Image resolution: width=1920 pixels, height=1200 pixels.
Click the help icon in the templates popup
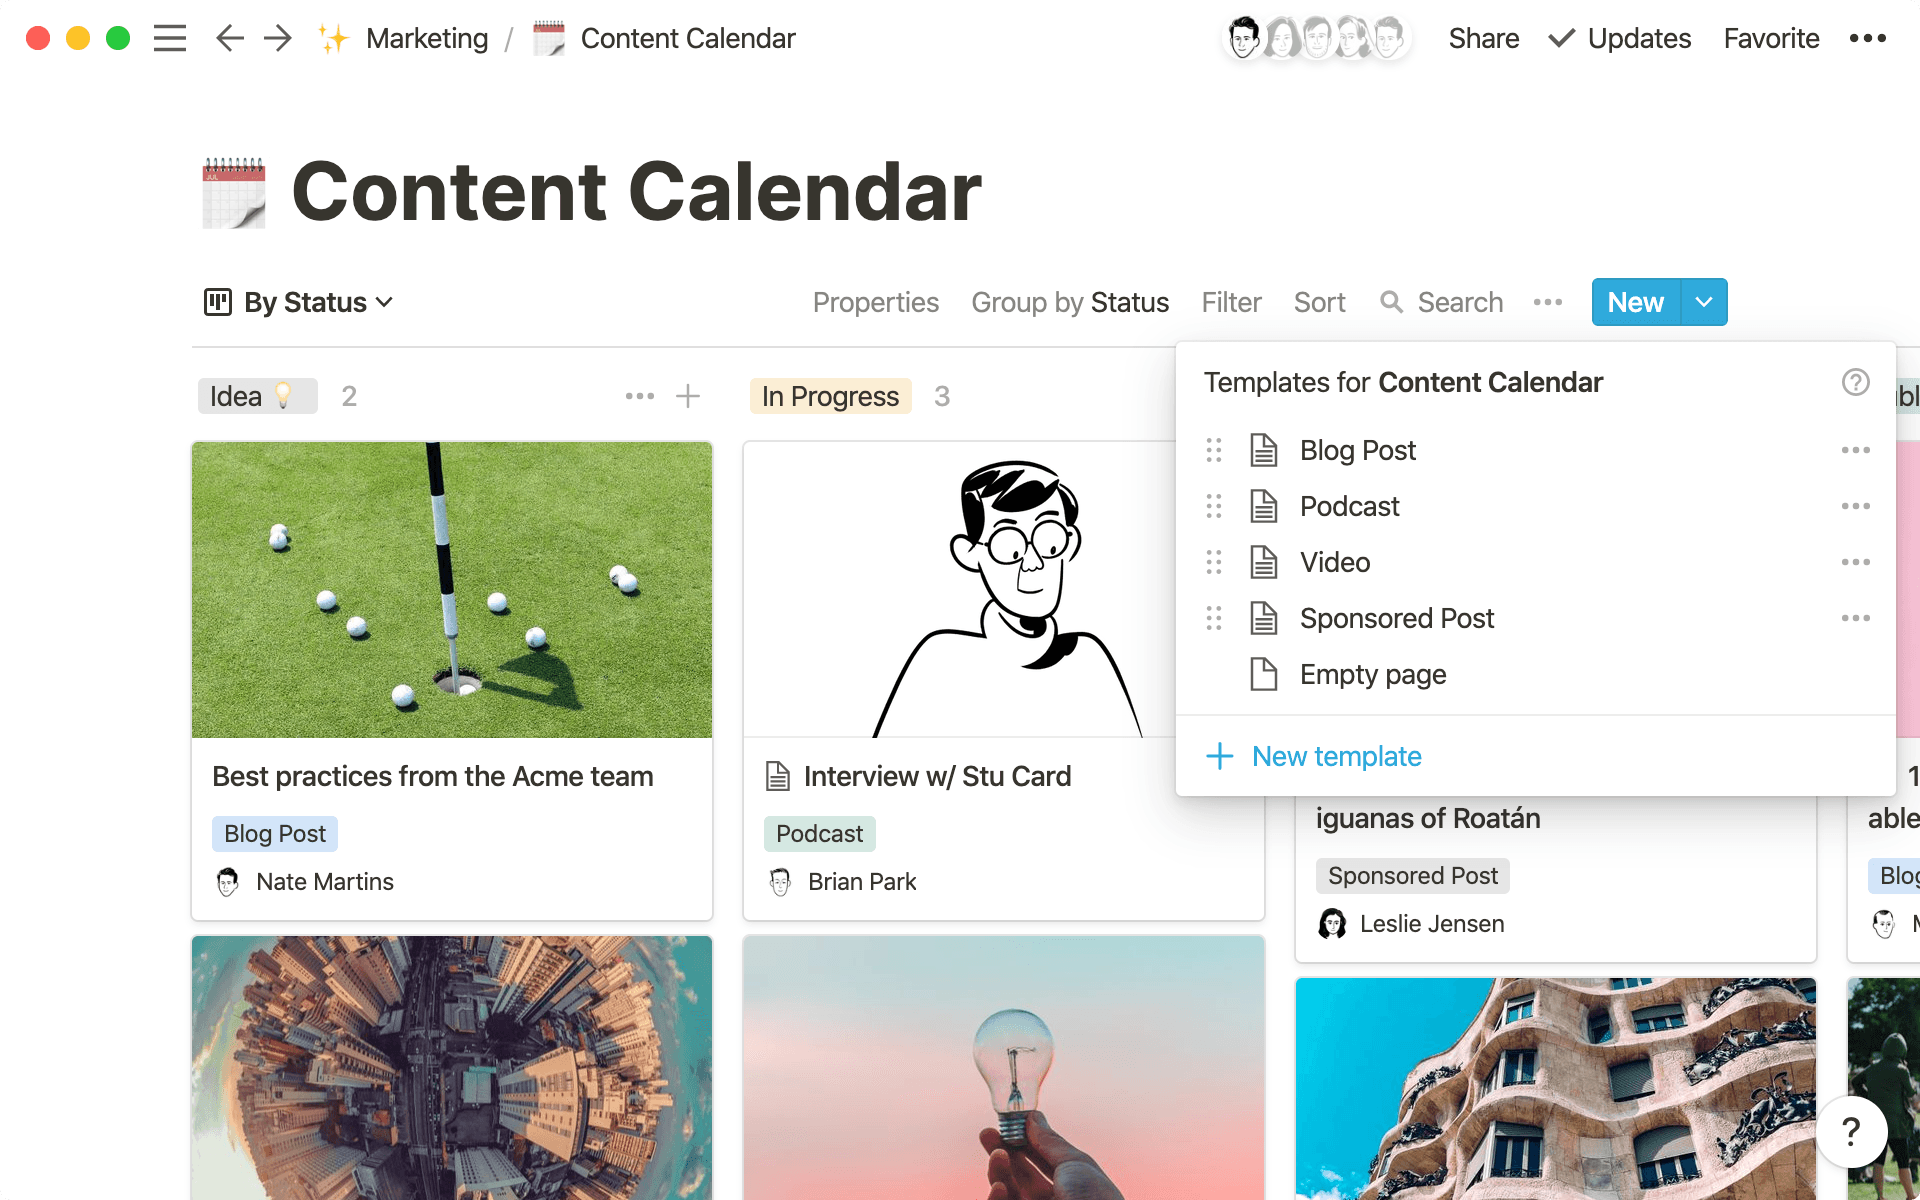(x=1855, y=382)
